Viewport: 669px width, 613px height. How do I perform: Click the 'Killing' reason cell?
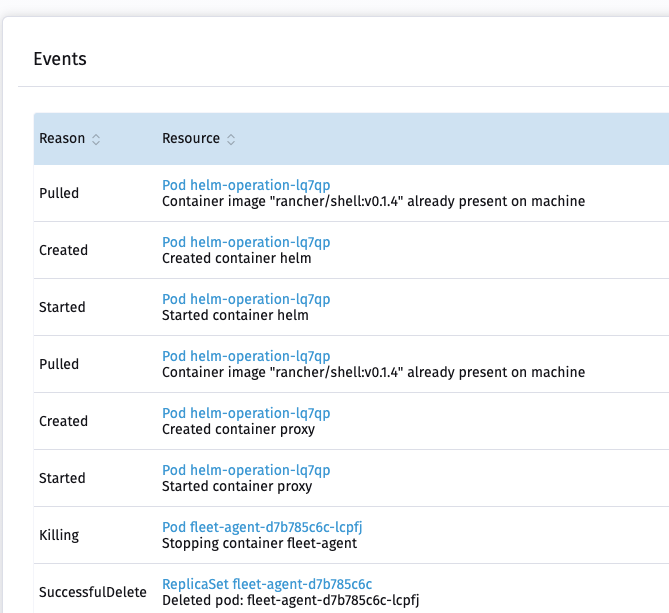(59, 535)
